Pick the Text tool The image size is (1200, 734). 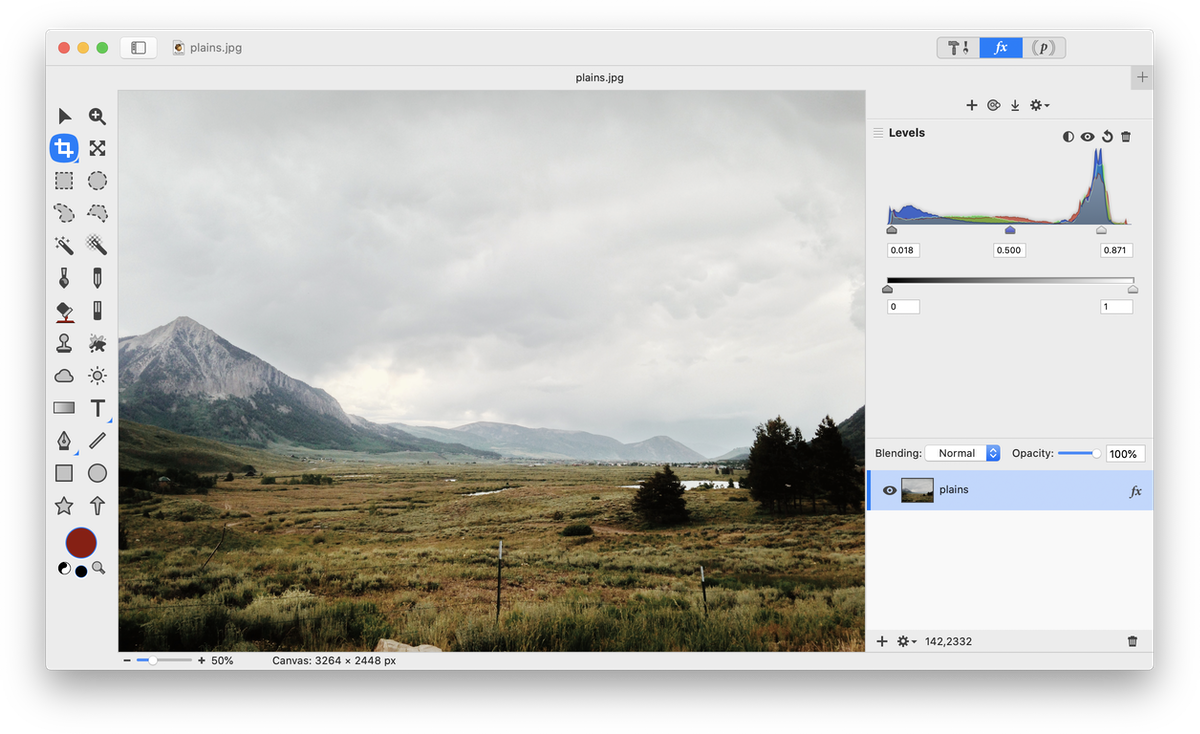tap(97, 408)
